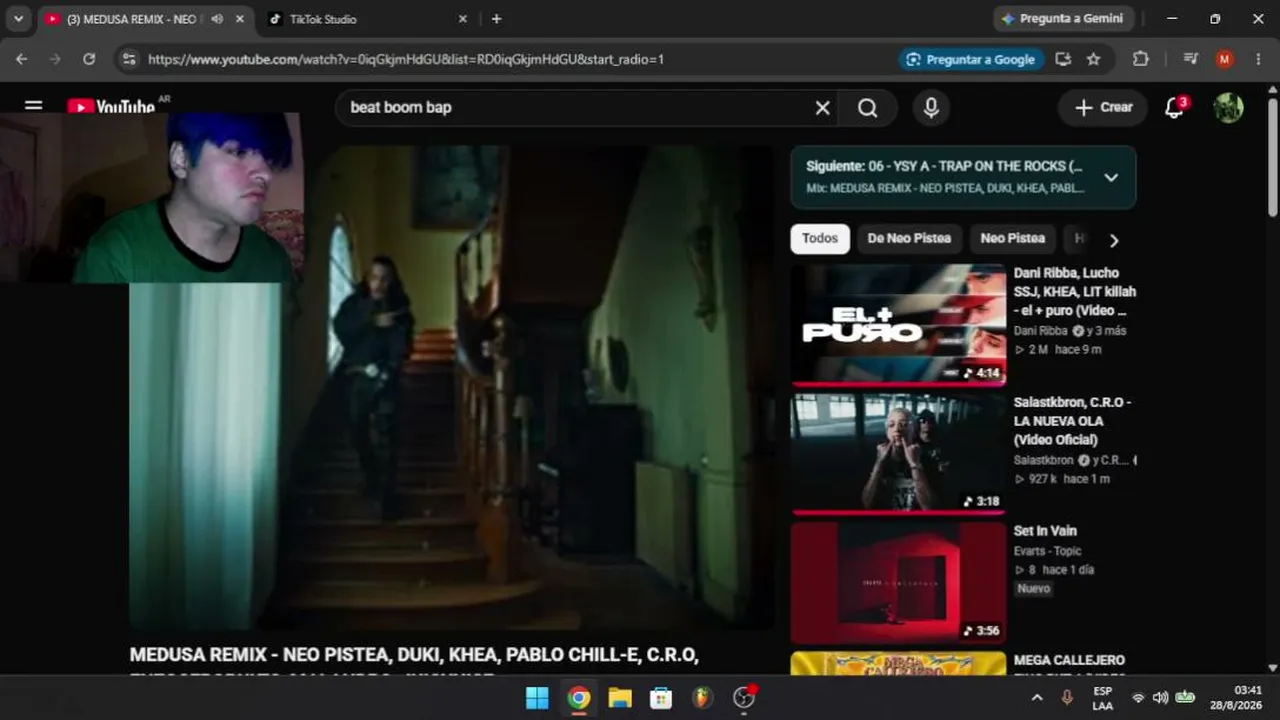Show hidden system tray icons

(1037, 698)
